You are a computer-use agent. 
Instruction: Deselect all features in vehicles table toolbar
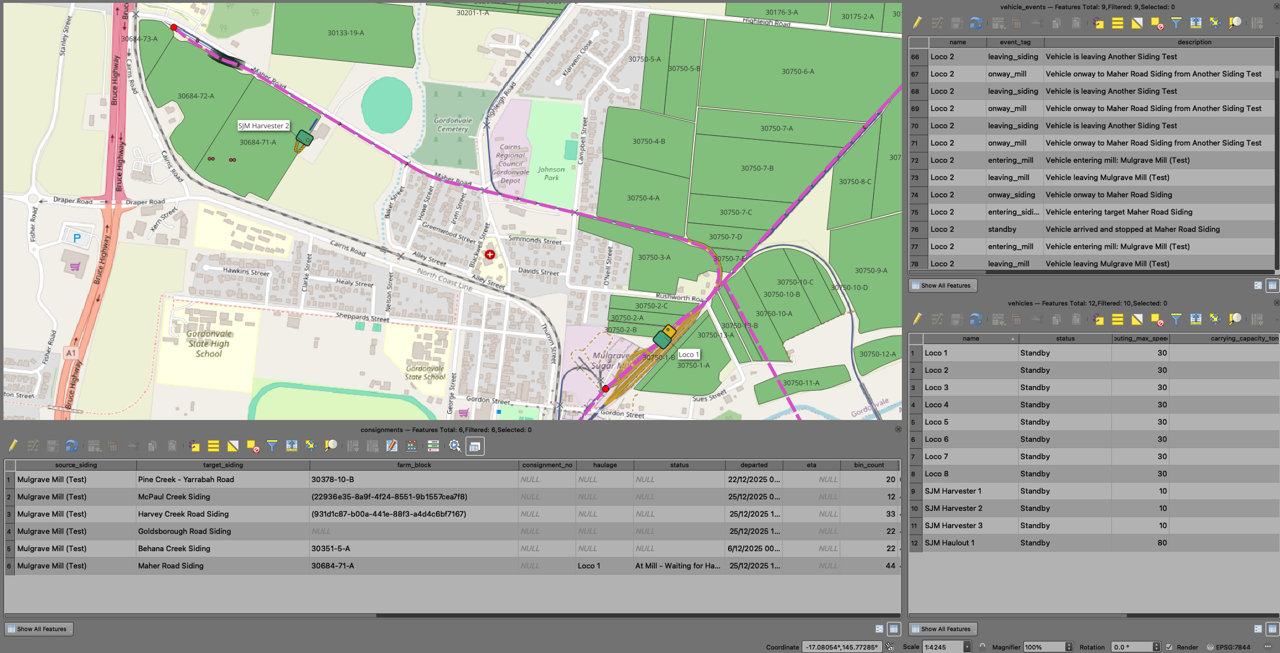point(1157,320)
